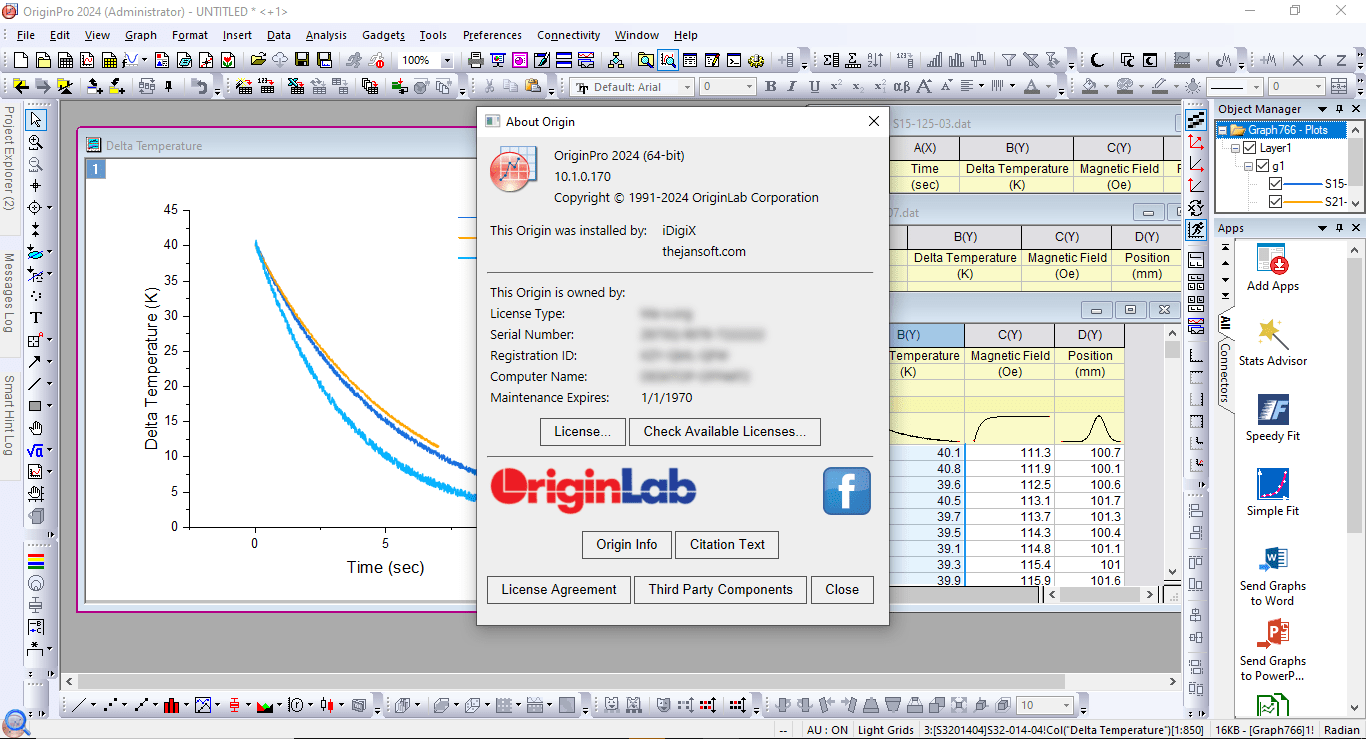Open the Help menu
Viewport: 1366px width, 739px height.
(686, 35)
